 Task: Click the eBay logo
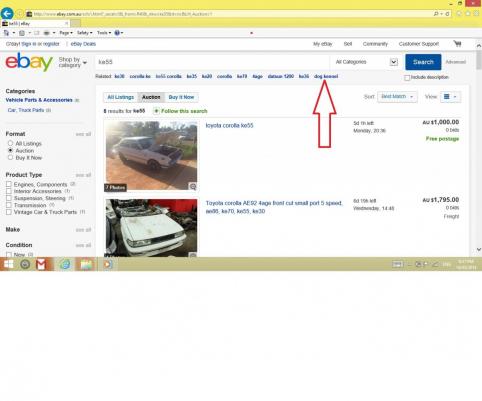pyautogui.click(x=29, y=62)
